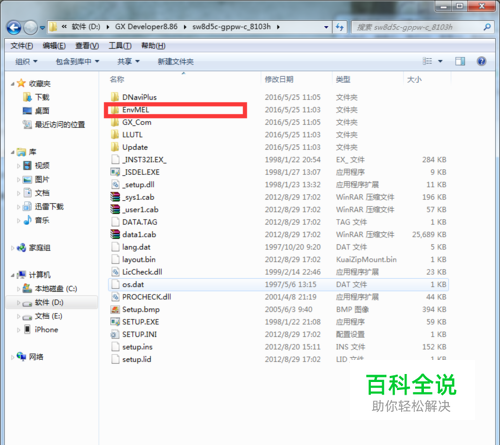Image resolution: width=500 pixels, height=445 pixels.
Task: Click the change view icon
Action: point(427,61)
